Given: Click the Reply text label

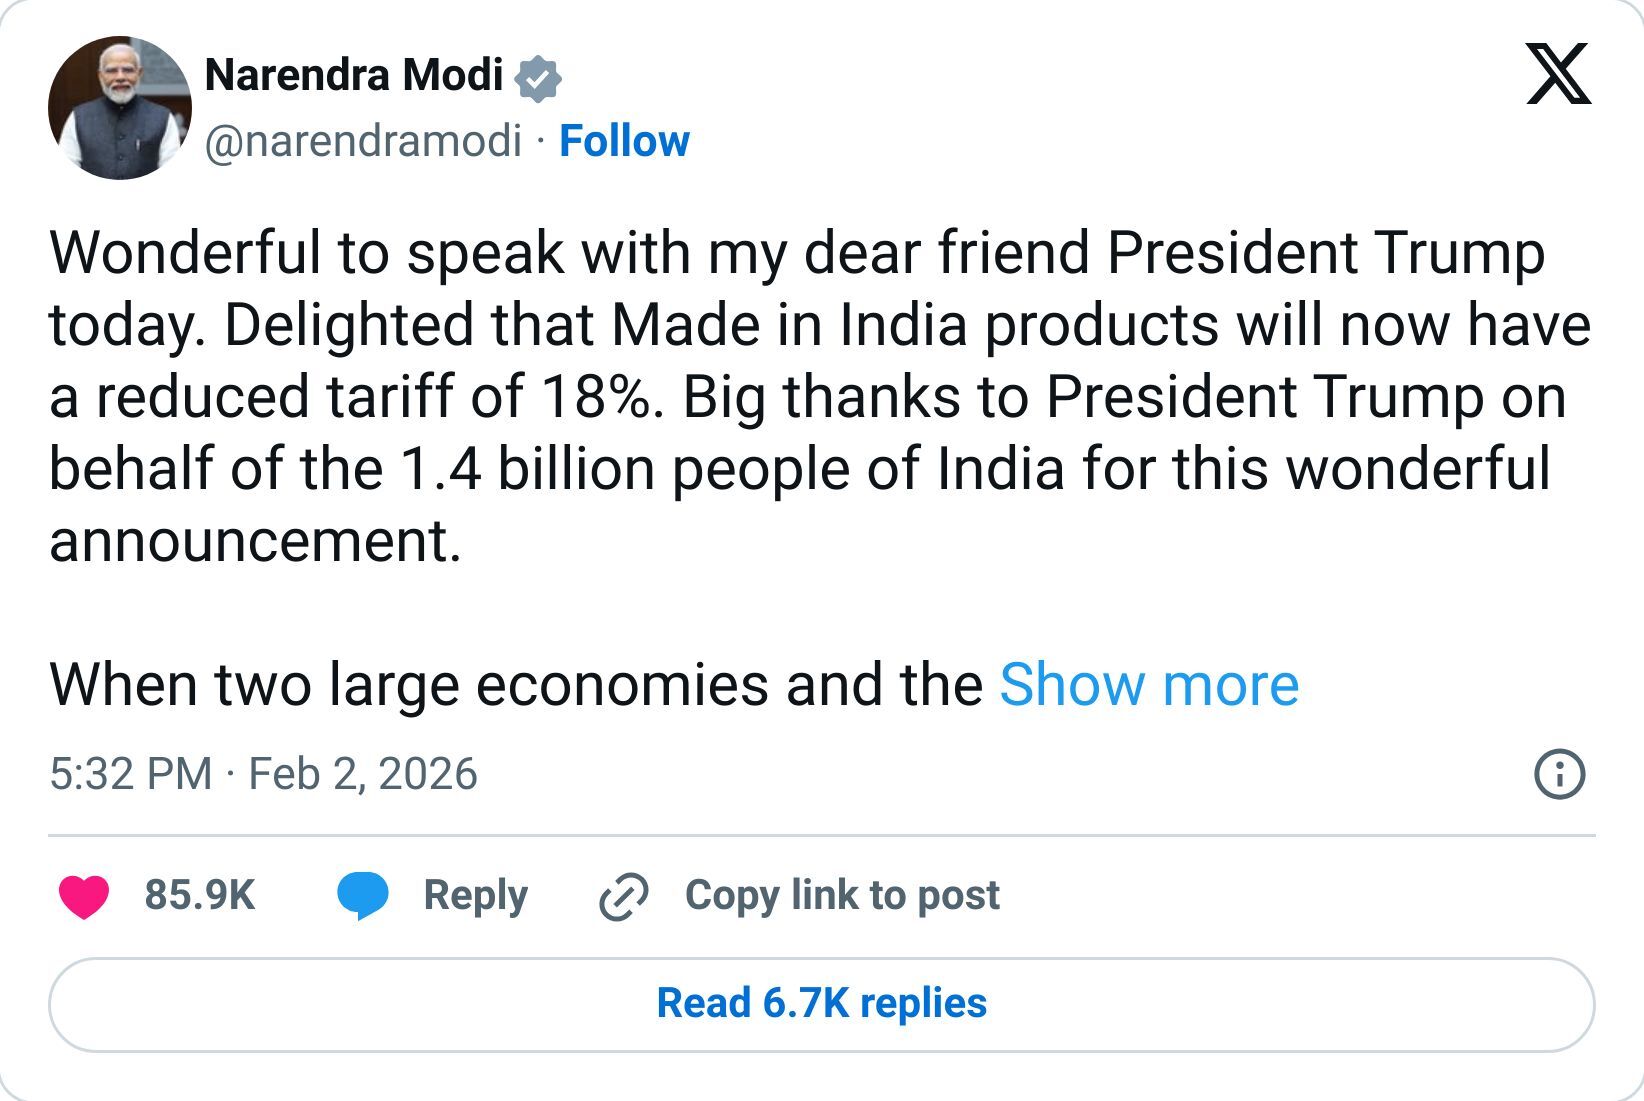Looking at the screenshot, I should (474, 895).
